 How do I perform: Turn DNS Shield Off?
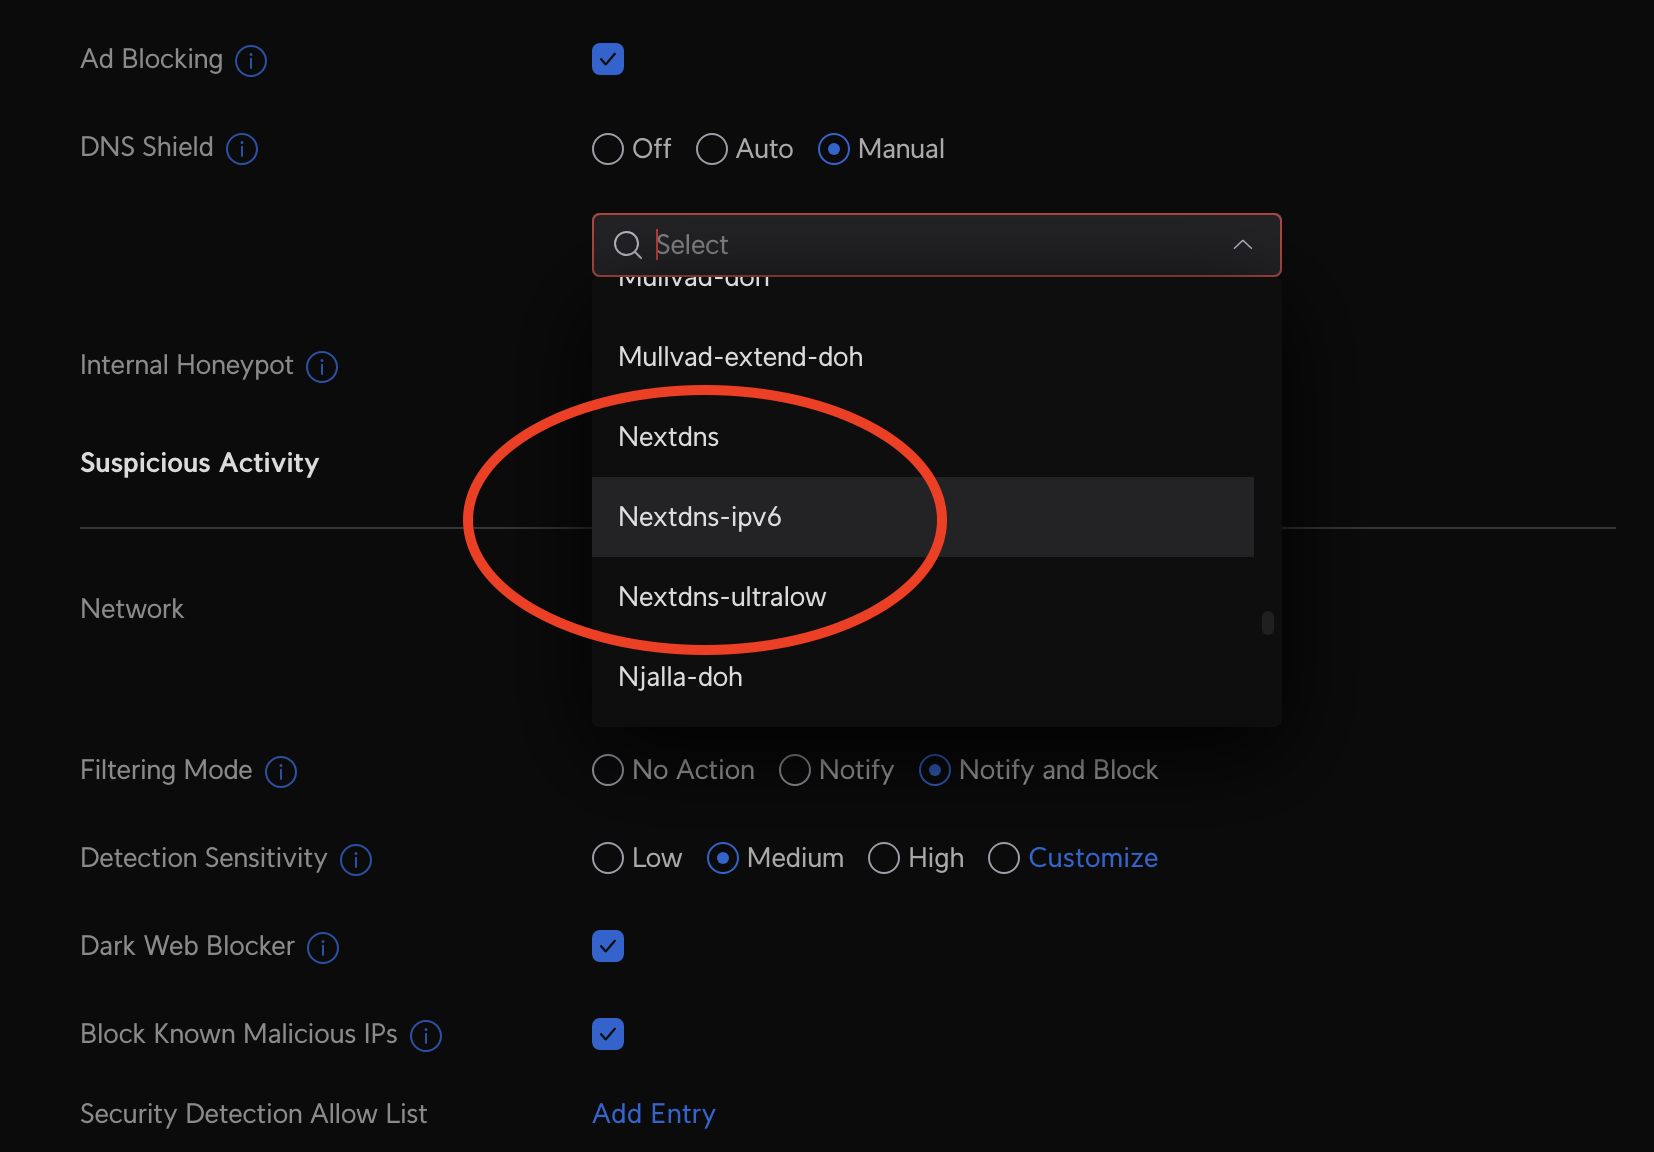click(x=608, y=149)
